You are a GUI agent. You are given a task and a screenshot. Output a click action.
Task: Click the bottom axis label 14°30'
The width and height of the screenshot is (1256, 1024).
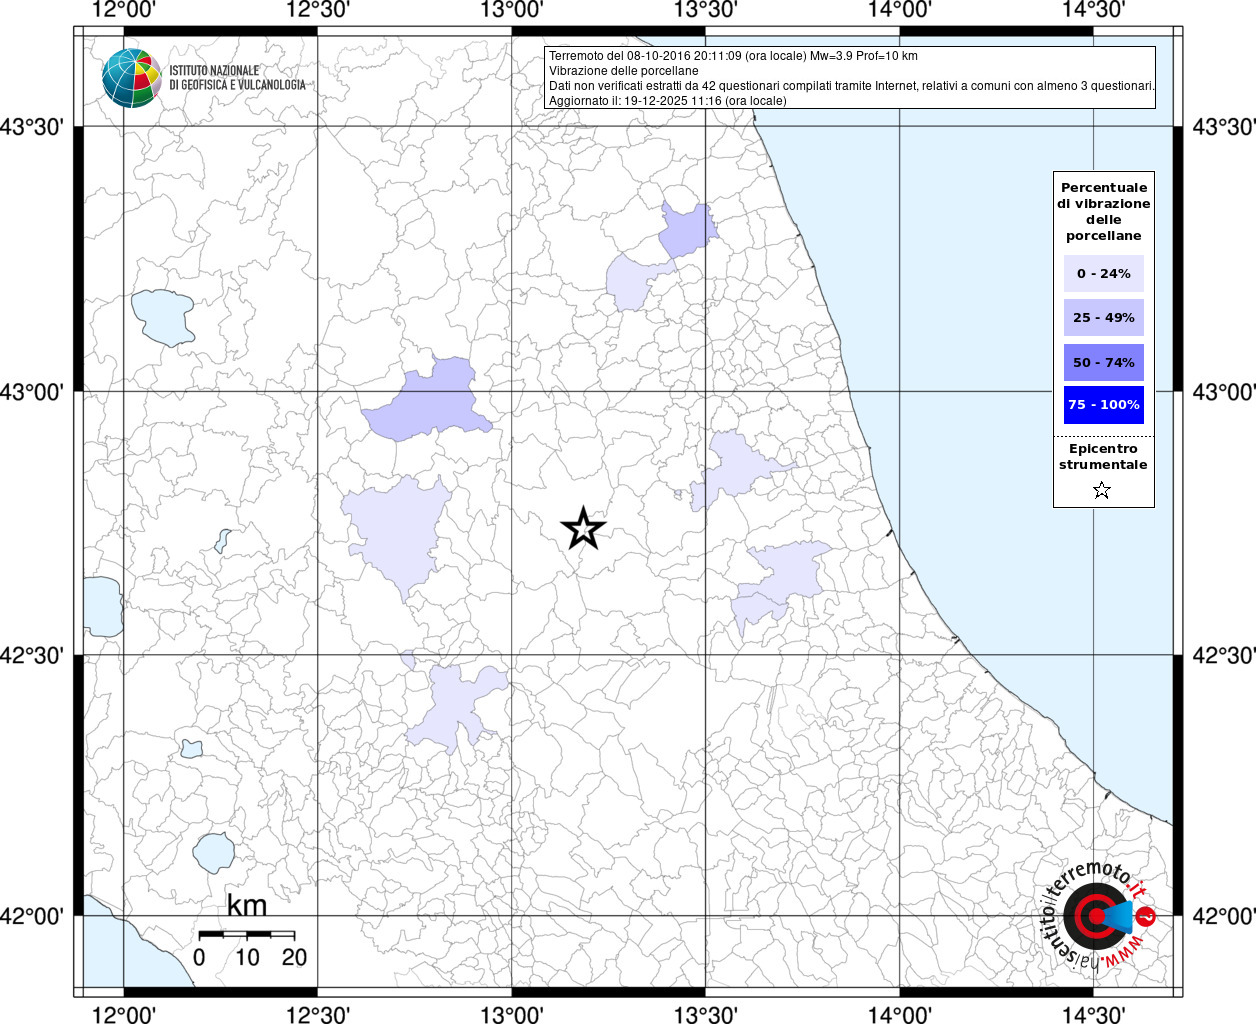click(1093, 1014)
